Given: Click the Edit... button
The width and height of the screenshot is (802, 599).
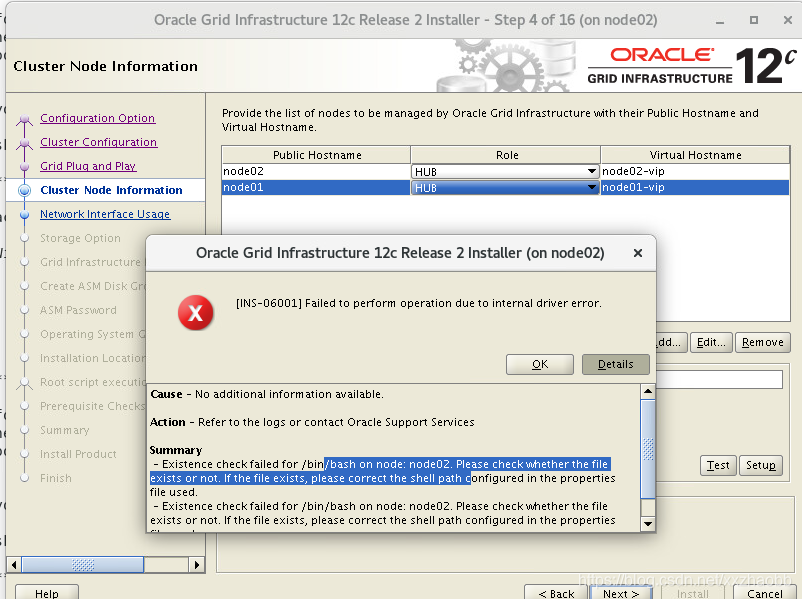Looking at the screenshot, I should pyautogui.click(x=711, y=342).
